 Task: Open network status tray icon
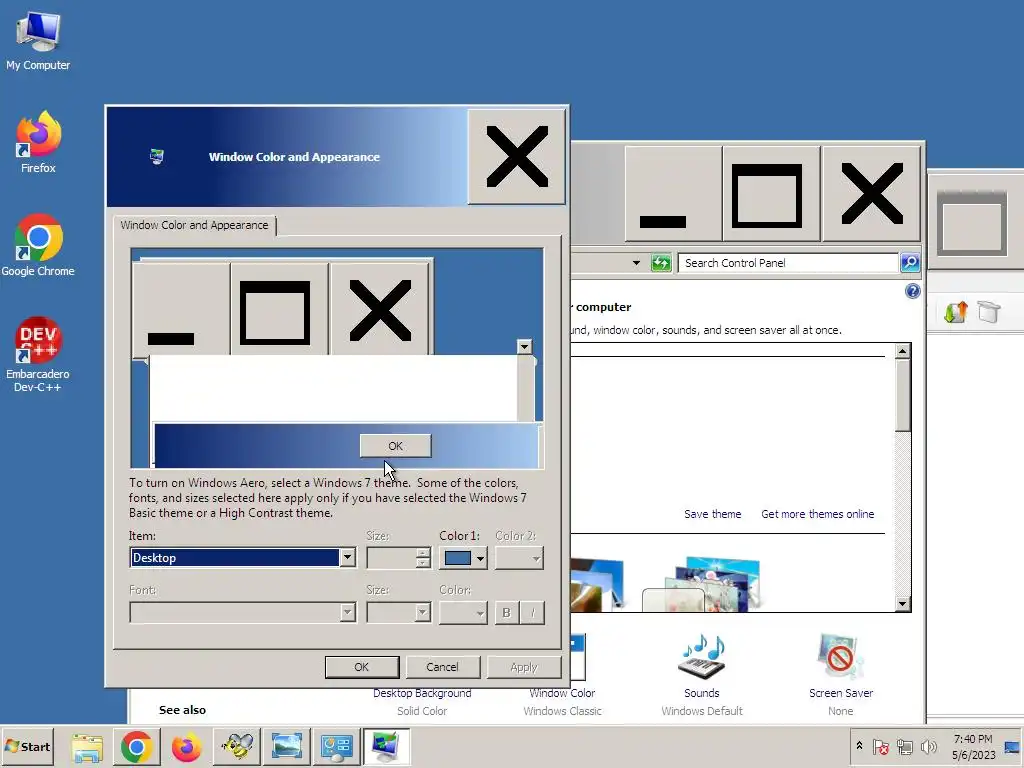(x=904, y=746)
